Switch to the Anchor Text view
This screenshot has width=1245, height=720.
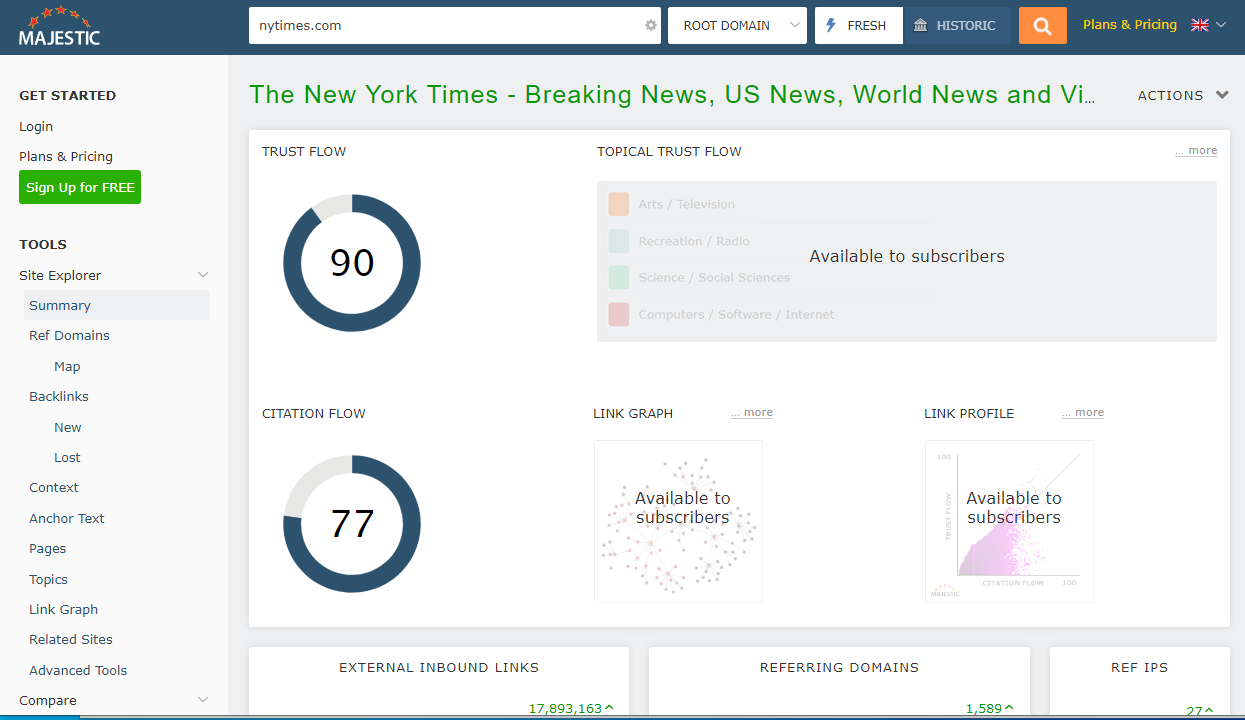pyautogui.click(x=66, y=518)
